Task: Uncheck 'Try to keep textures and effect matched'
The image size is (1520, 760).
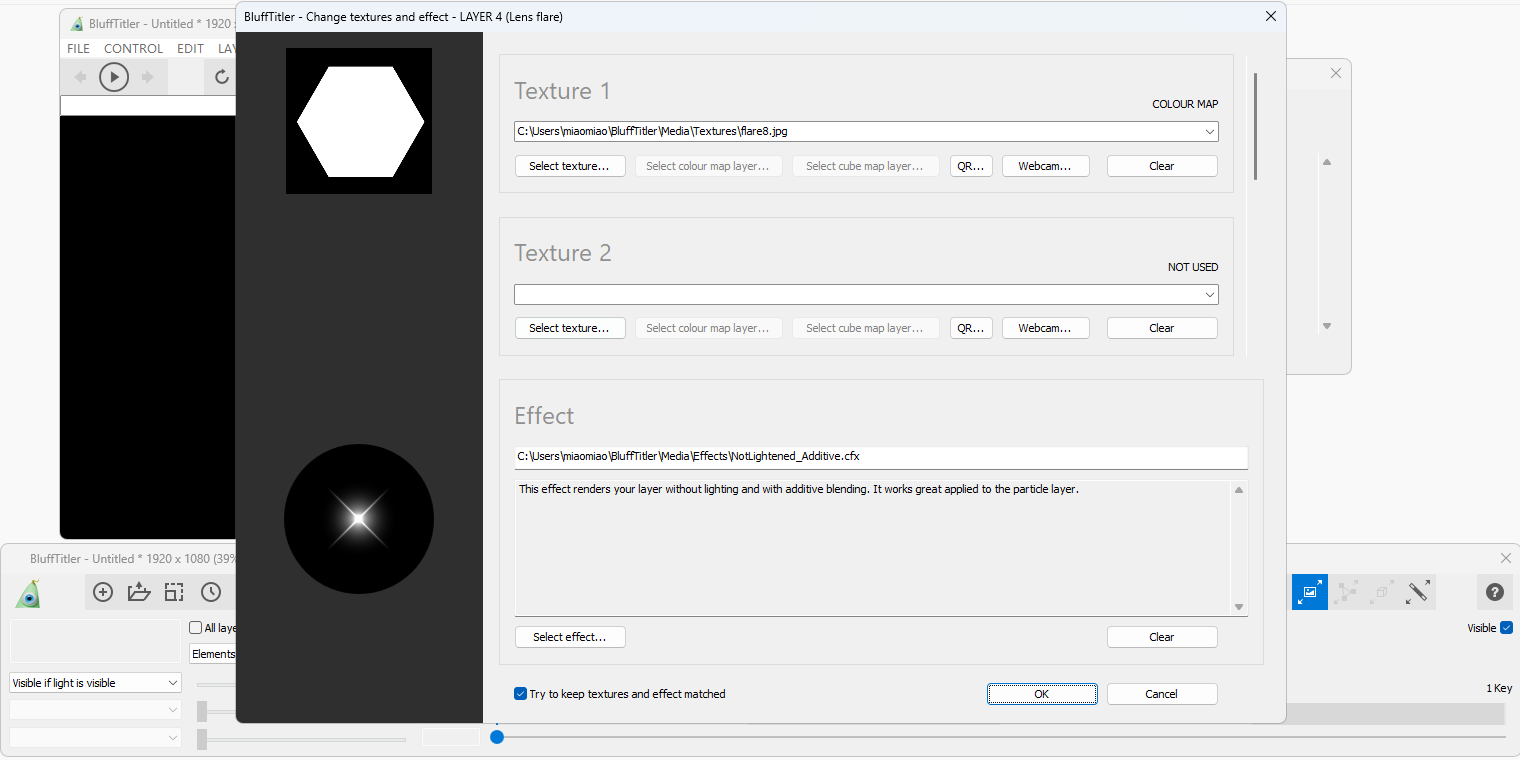Action: tap(520, 694)
